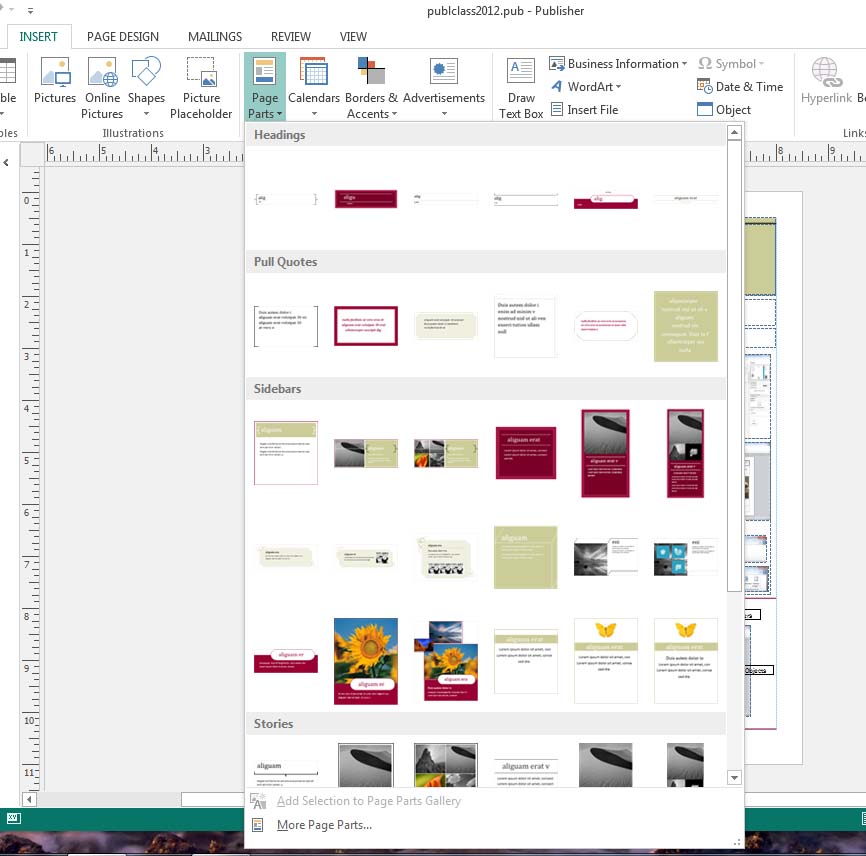
Task: Select the Draw Text Box tool
Action: 519,85
